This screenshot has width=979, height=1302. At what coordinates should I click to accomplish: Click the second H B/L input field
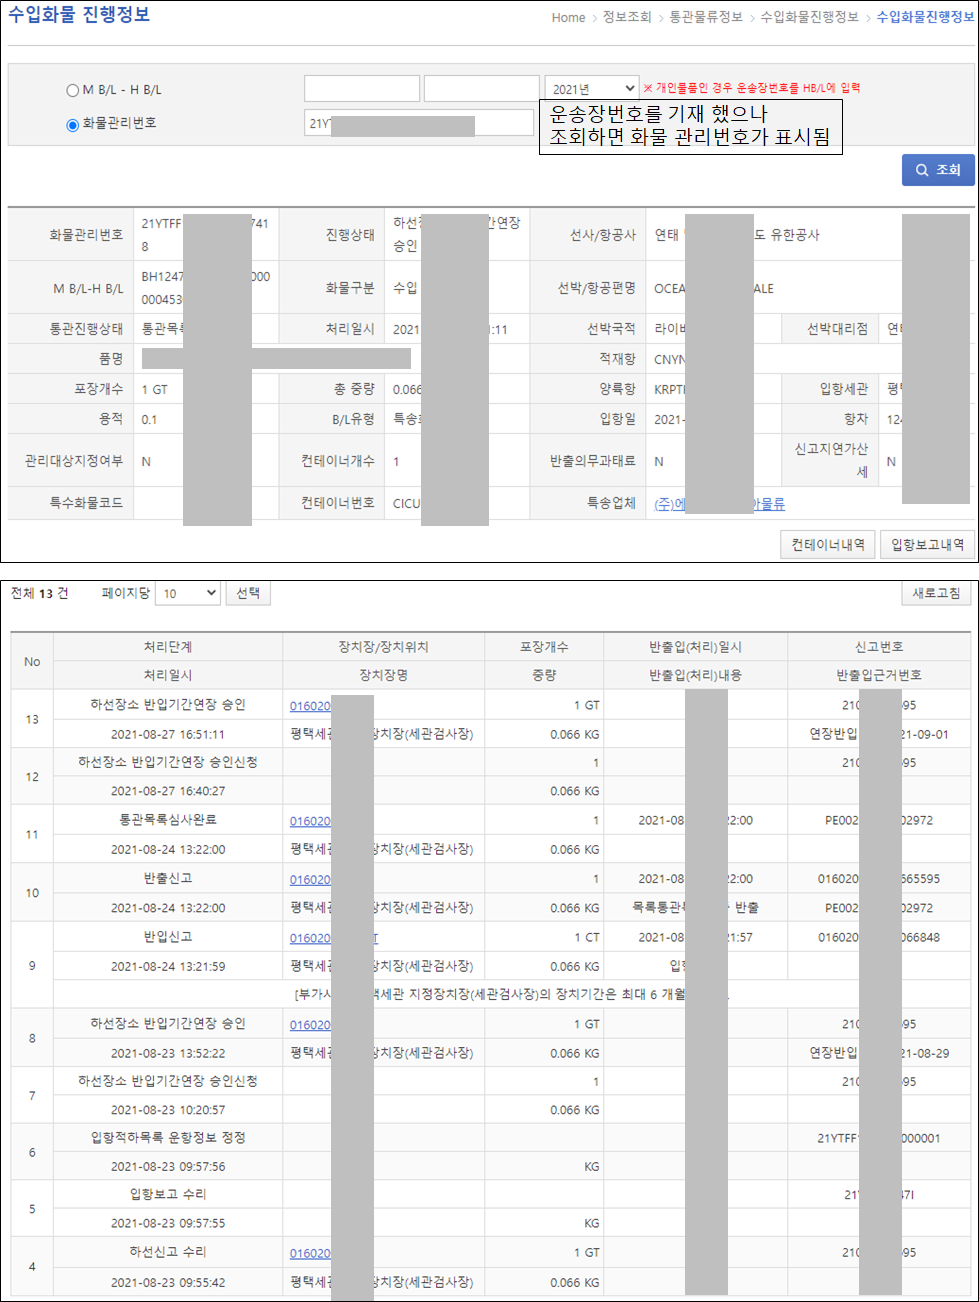coord(482,88)
